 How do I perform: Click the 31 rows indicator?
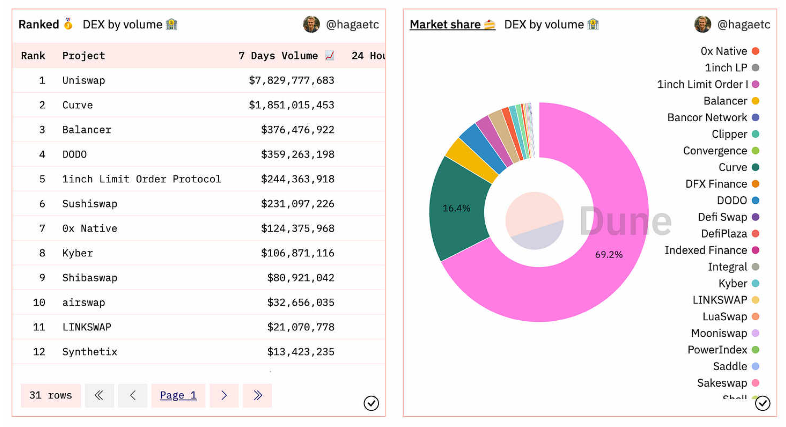[x=51, y=395]
